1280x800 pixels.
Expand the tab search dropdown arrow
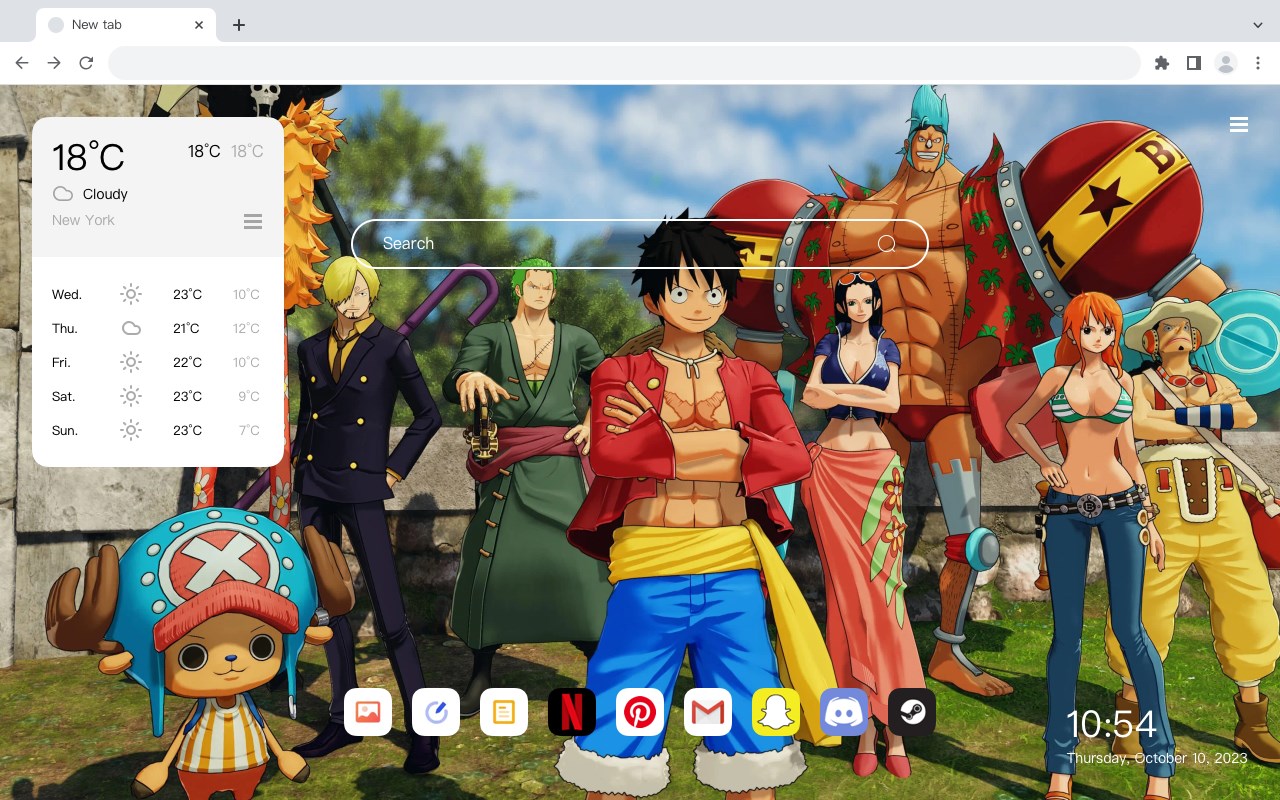tap(1258, 25)
